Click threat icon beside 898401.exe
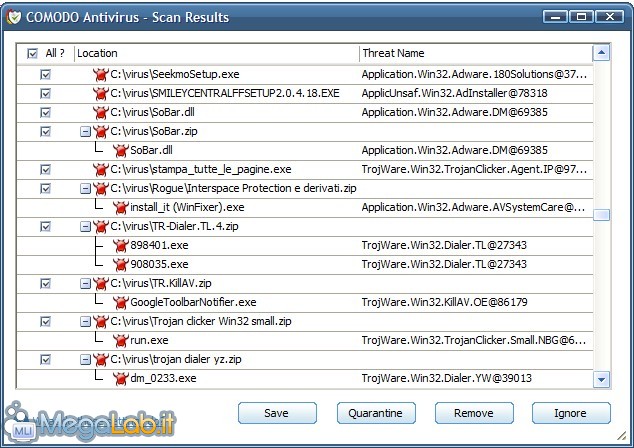 pyautogui.click(x=120, y=245)
